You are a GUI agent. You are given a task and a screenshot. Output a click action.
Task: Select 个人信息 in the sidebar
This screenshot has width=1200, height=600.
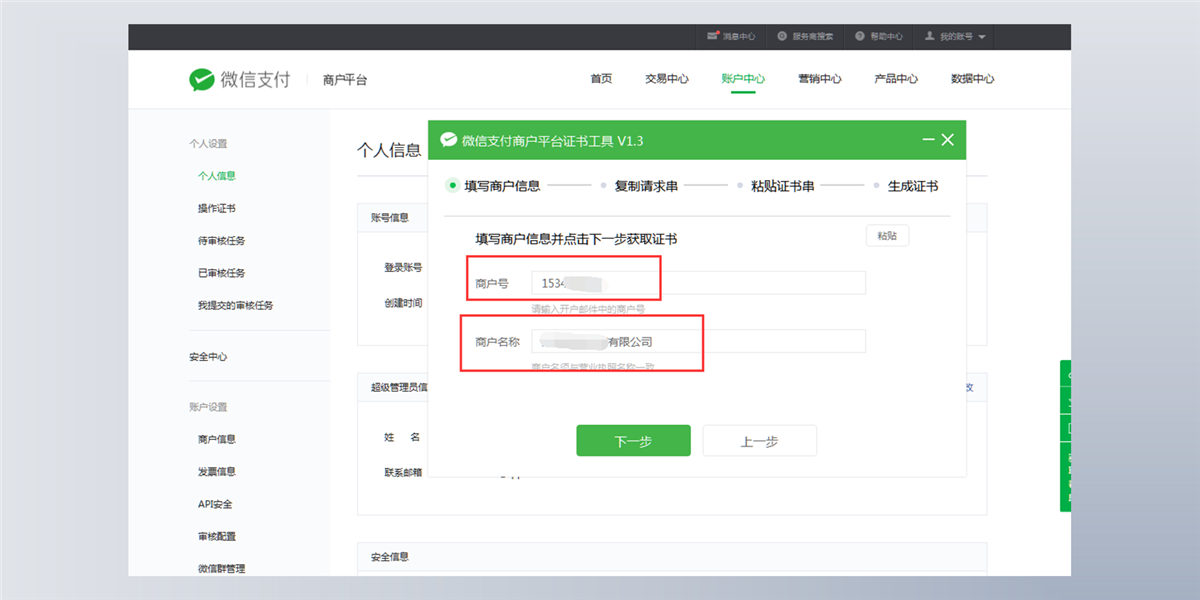[217, 176]
